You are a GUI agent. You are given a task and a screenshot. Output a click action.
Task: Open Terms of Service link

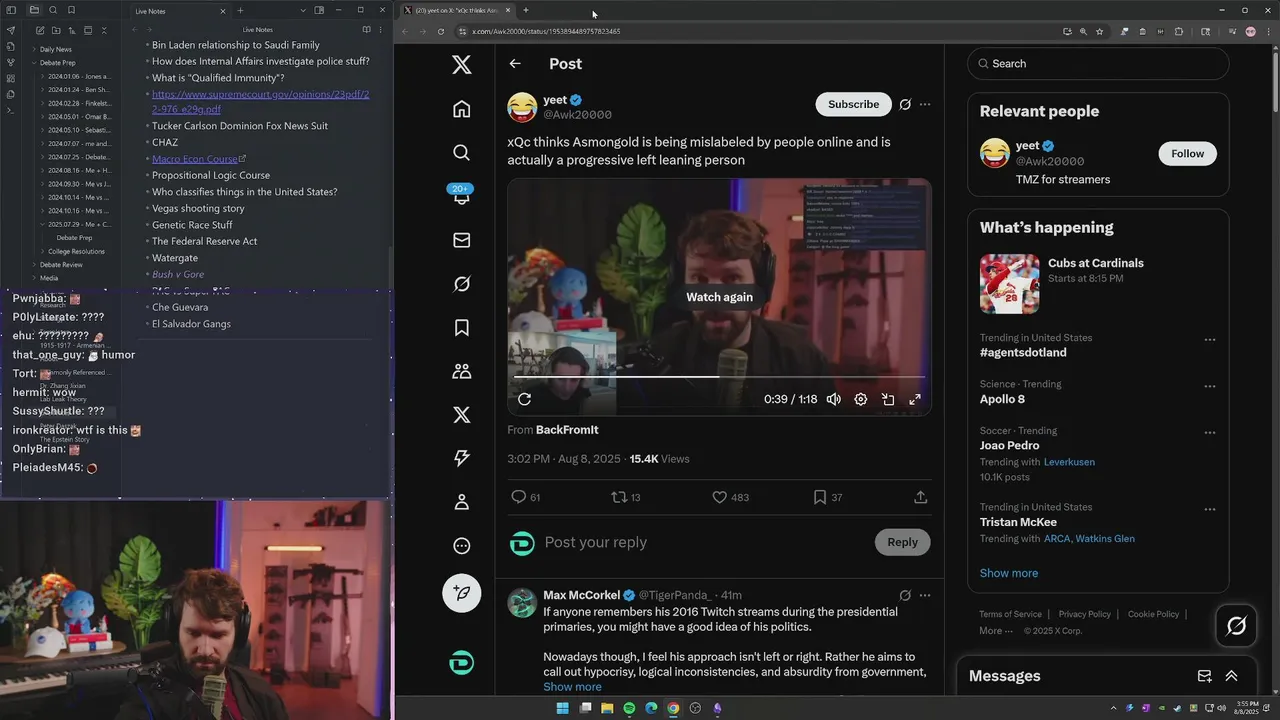tap(1010, 614)
